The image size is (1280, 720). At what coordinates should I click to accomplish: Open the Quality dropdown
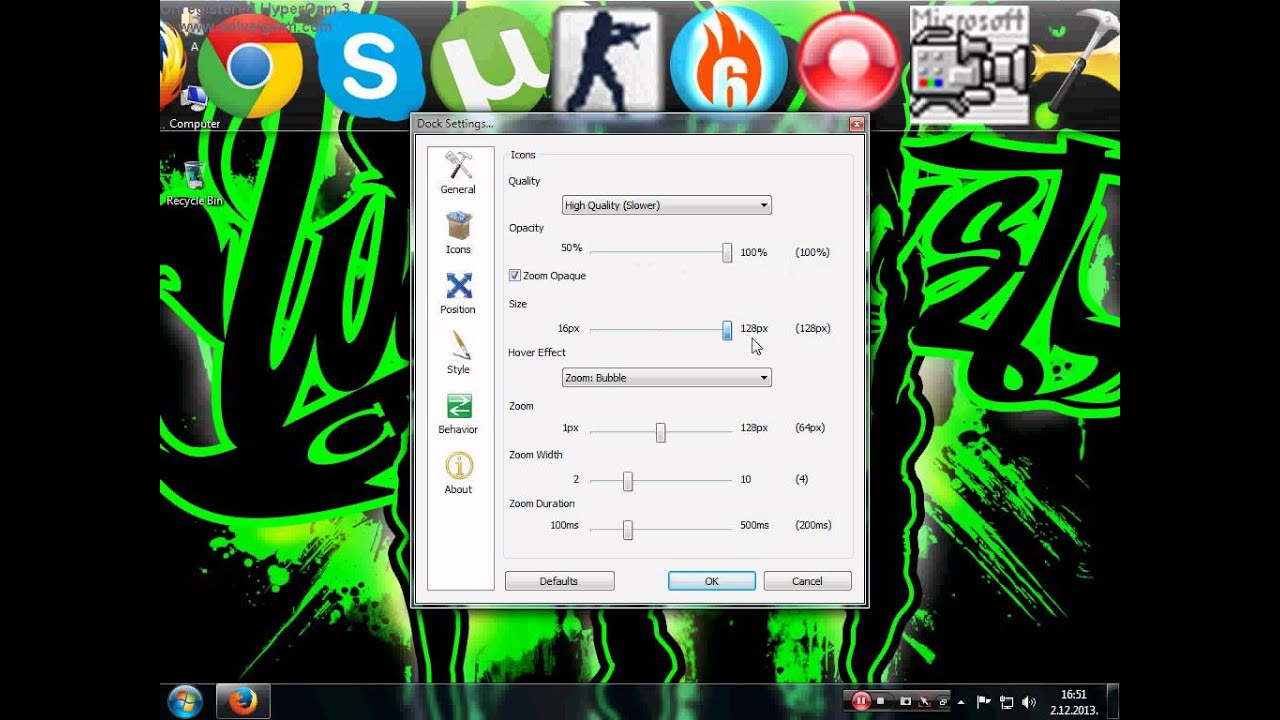[x=667, y=205]
